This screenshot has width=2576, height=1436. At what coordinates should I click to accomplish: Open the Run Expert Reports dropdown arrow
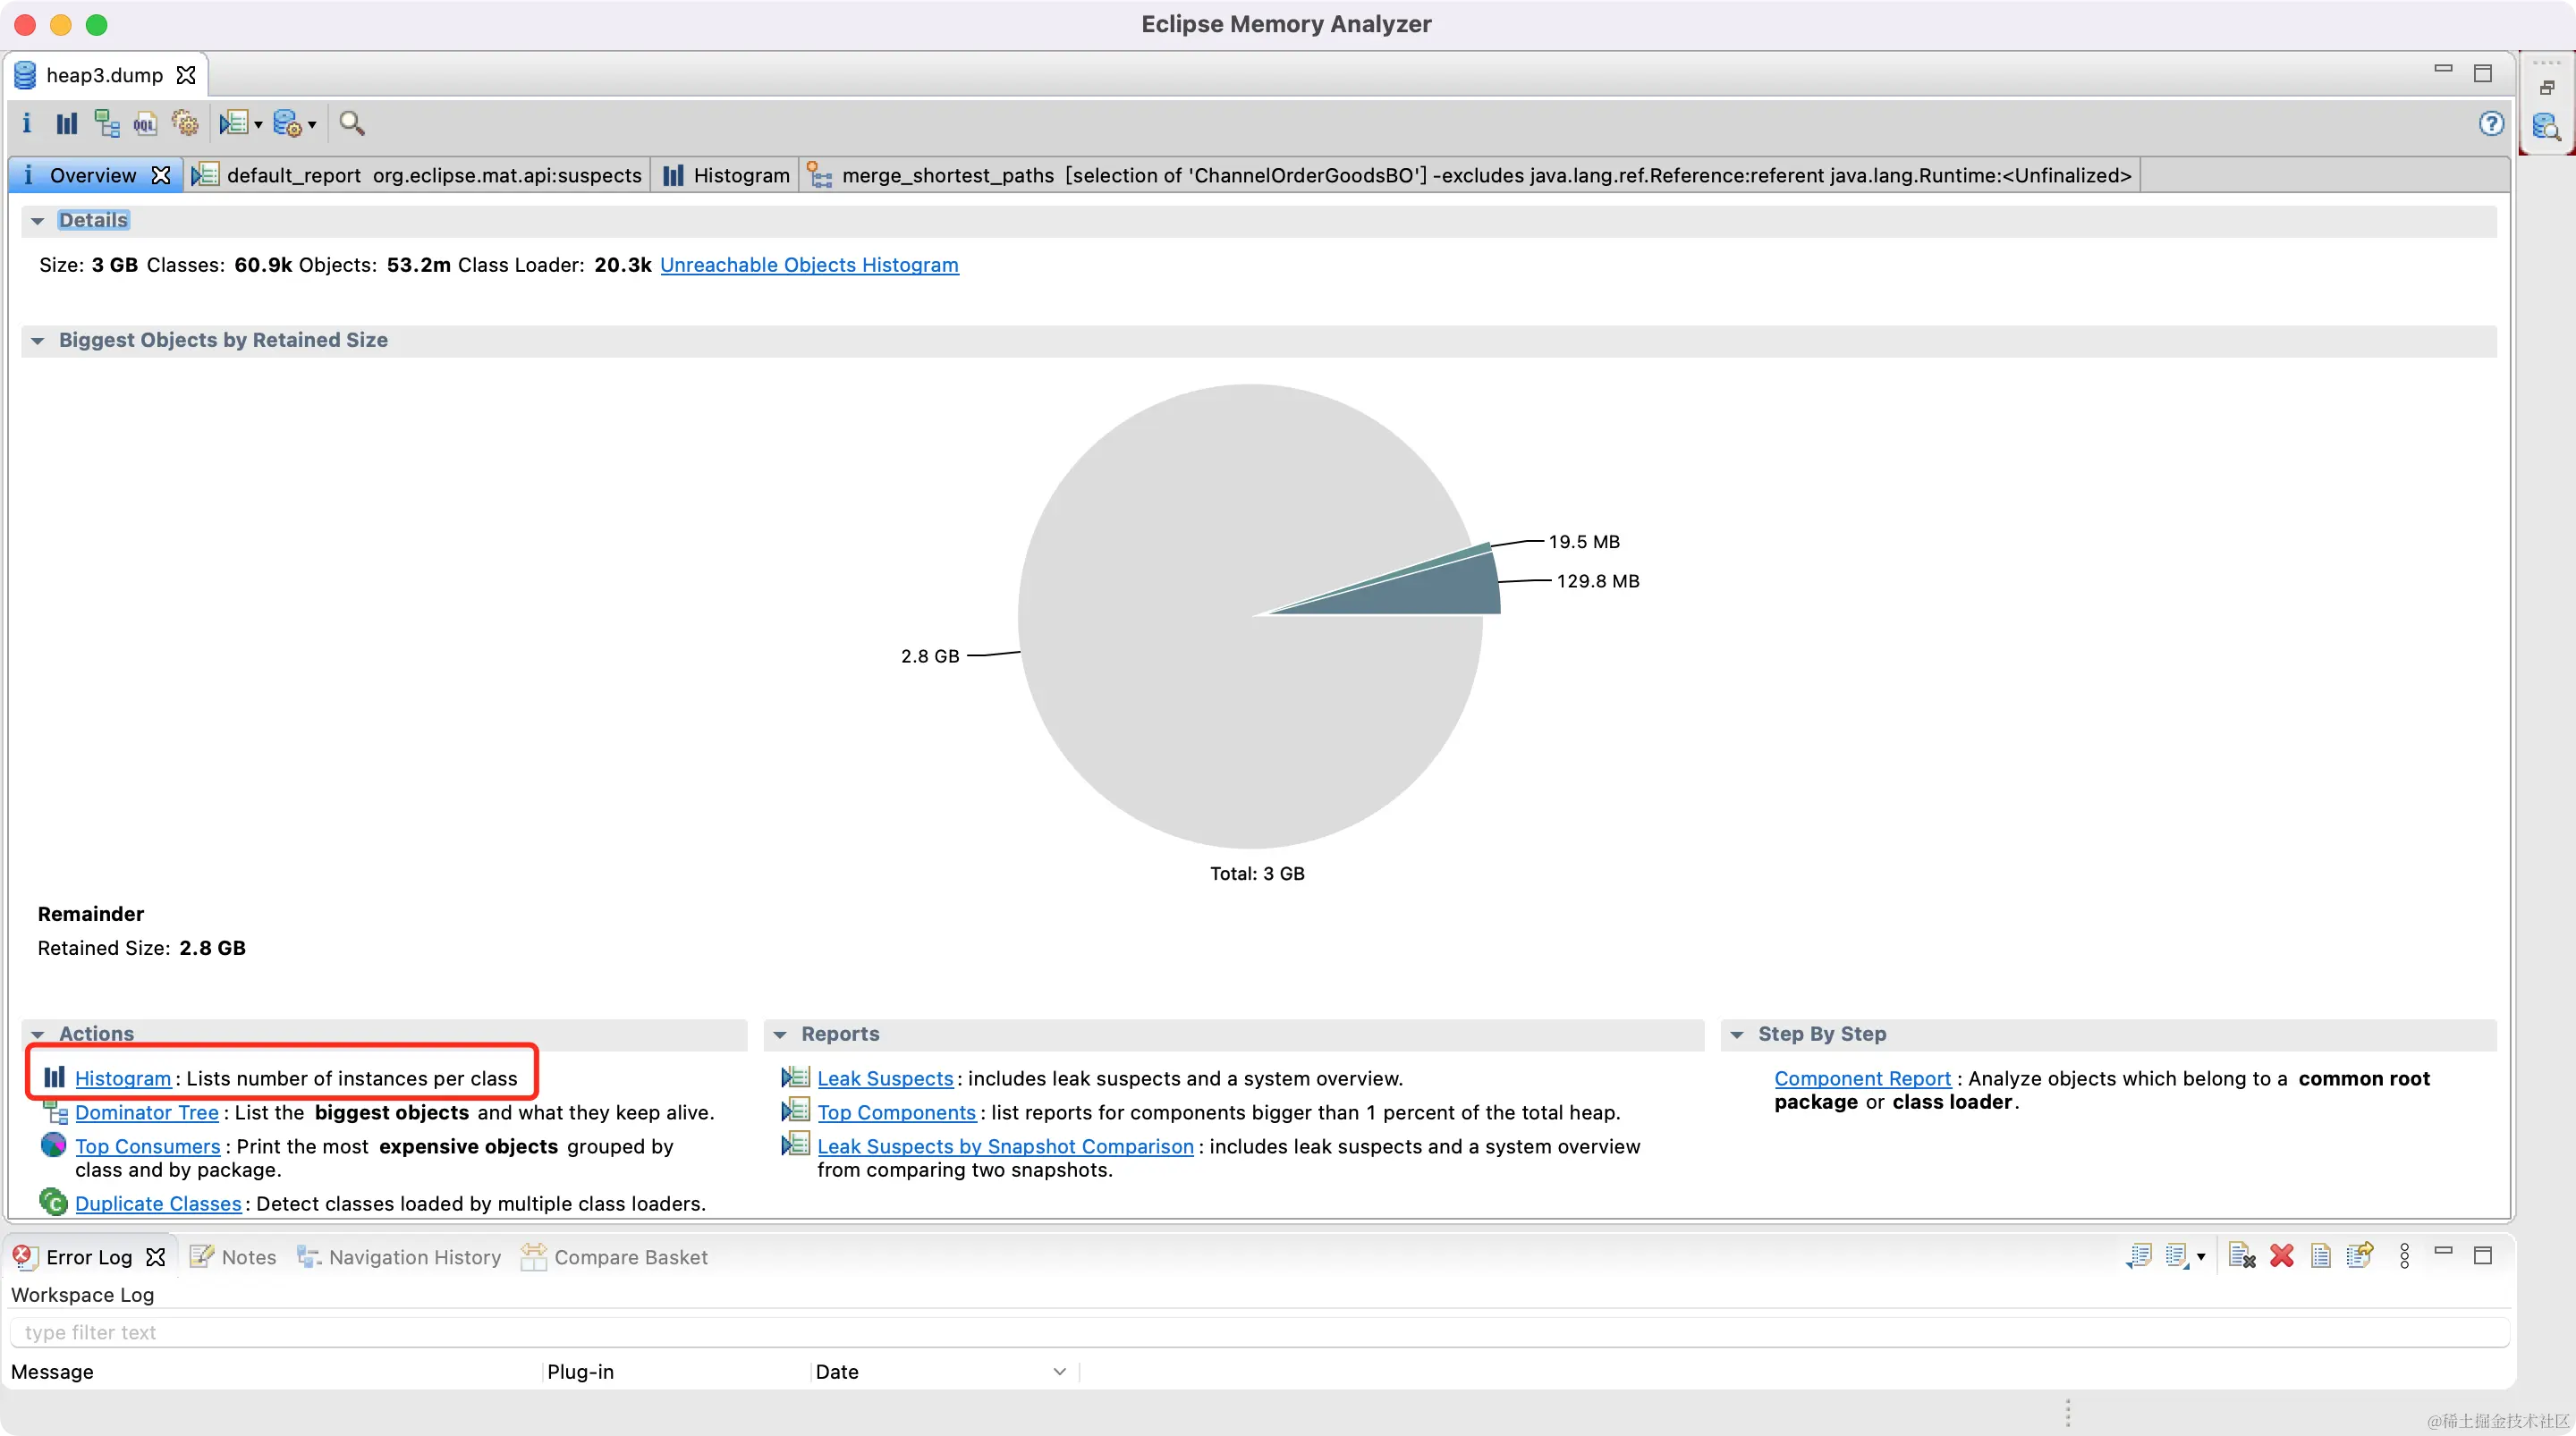pyautogui.click(x=259, y=125)
